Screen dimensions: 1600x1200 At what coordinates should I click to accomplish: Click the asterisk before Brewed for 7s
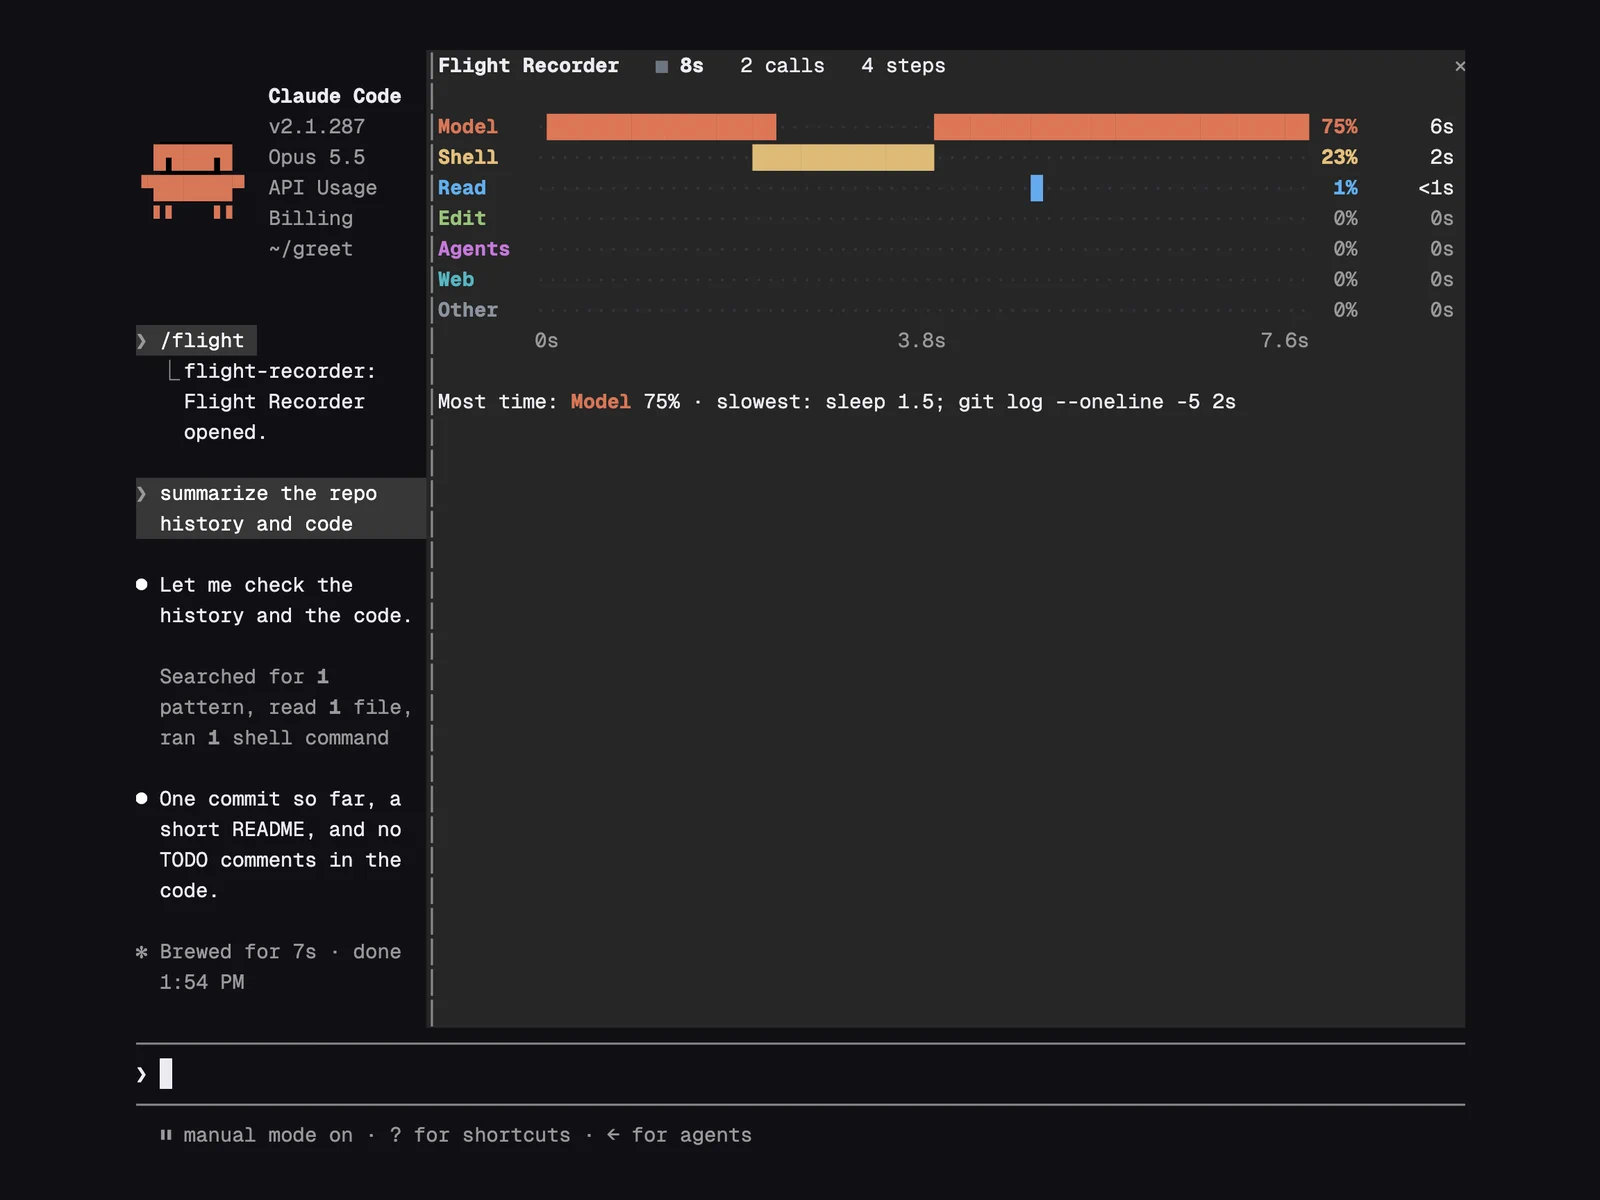click(x=142, y=952)
